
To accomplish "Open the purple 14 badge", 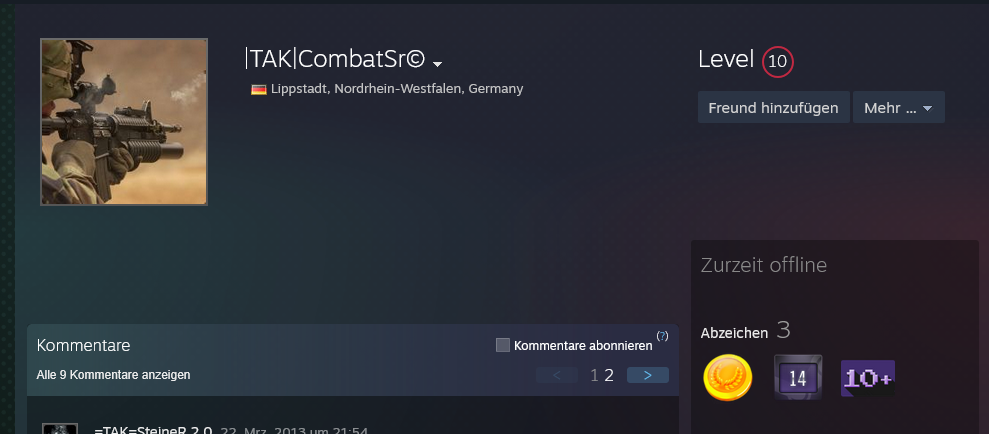I will click(798, 377).
